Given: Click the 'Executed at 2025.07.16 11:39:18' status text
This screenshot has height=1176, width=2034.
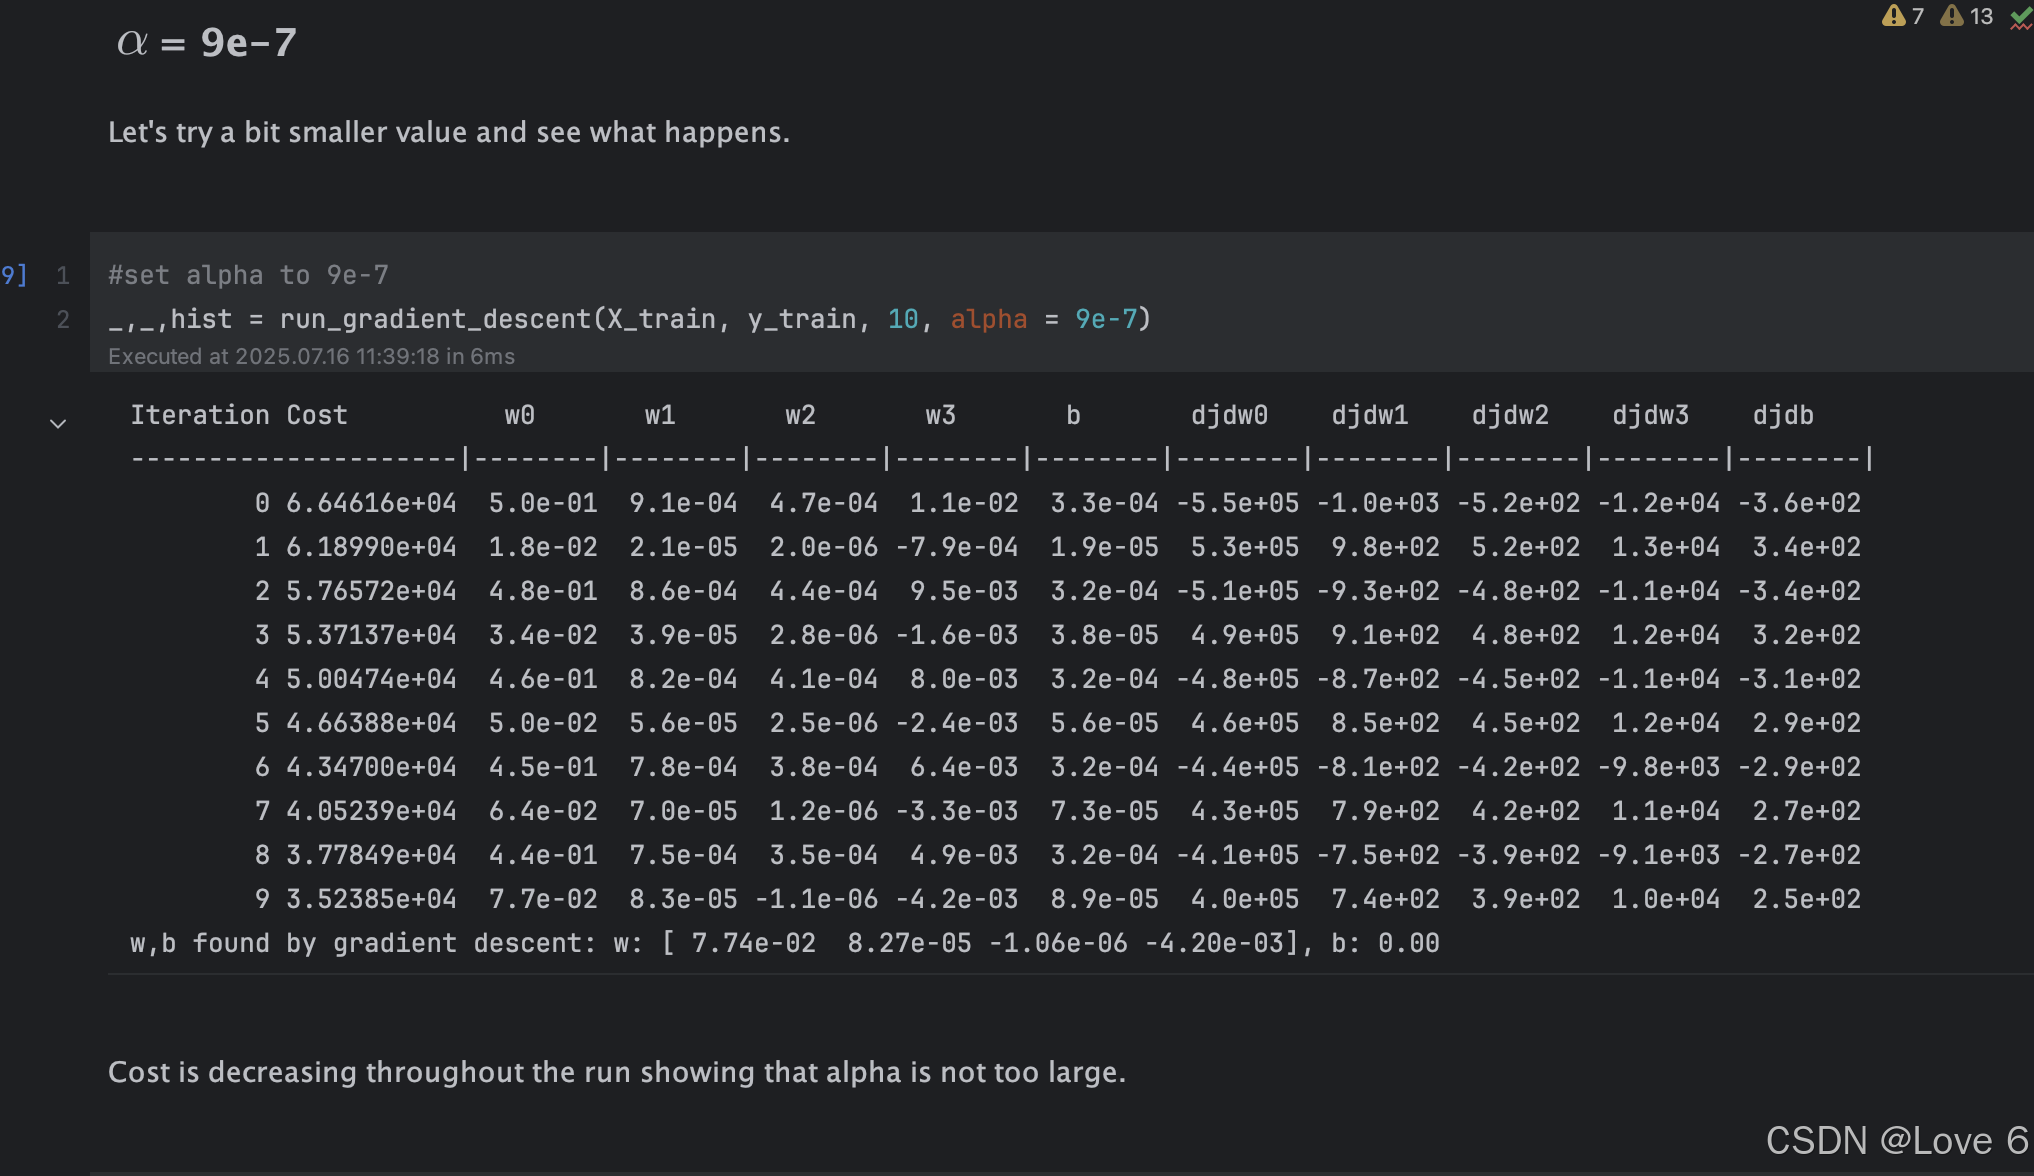Looking at the screenshot, I should click(311, 356).
